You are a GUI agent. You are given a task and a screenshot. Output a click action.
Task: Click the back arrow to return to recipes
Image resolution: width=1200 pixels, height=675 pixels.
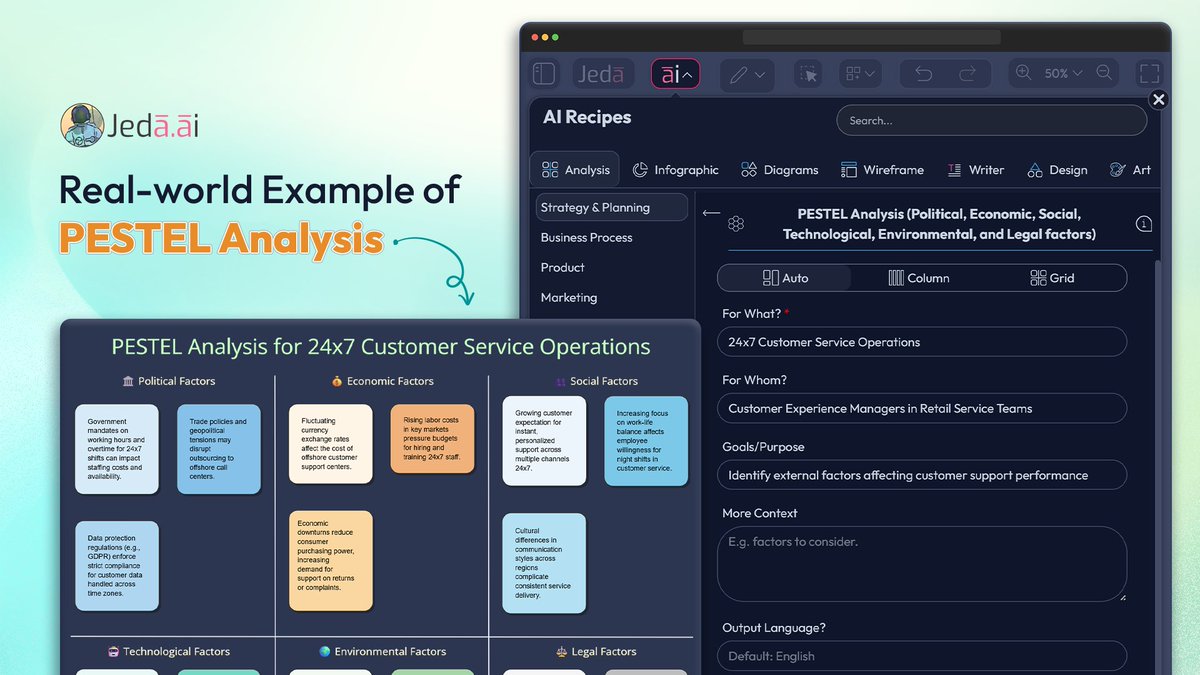(x=710, y=212)
